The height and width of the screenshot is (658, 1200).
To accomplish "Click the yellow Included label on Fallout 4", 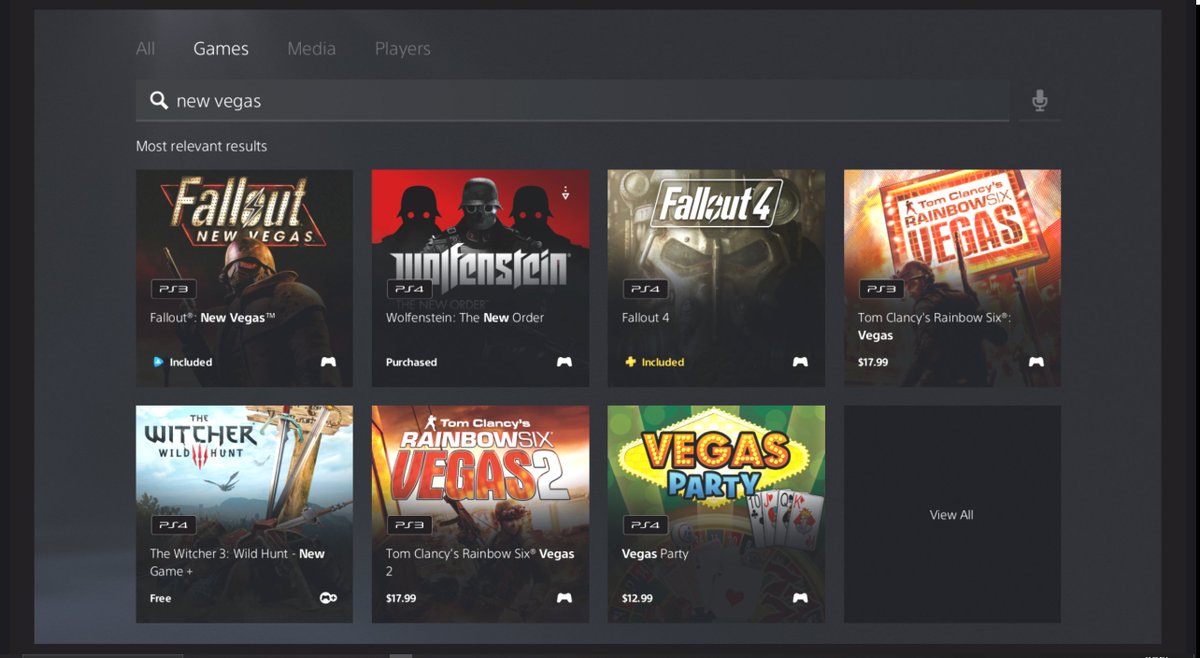I will (663, 362).
